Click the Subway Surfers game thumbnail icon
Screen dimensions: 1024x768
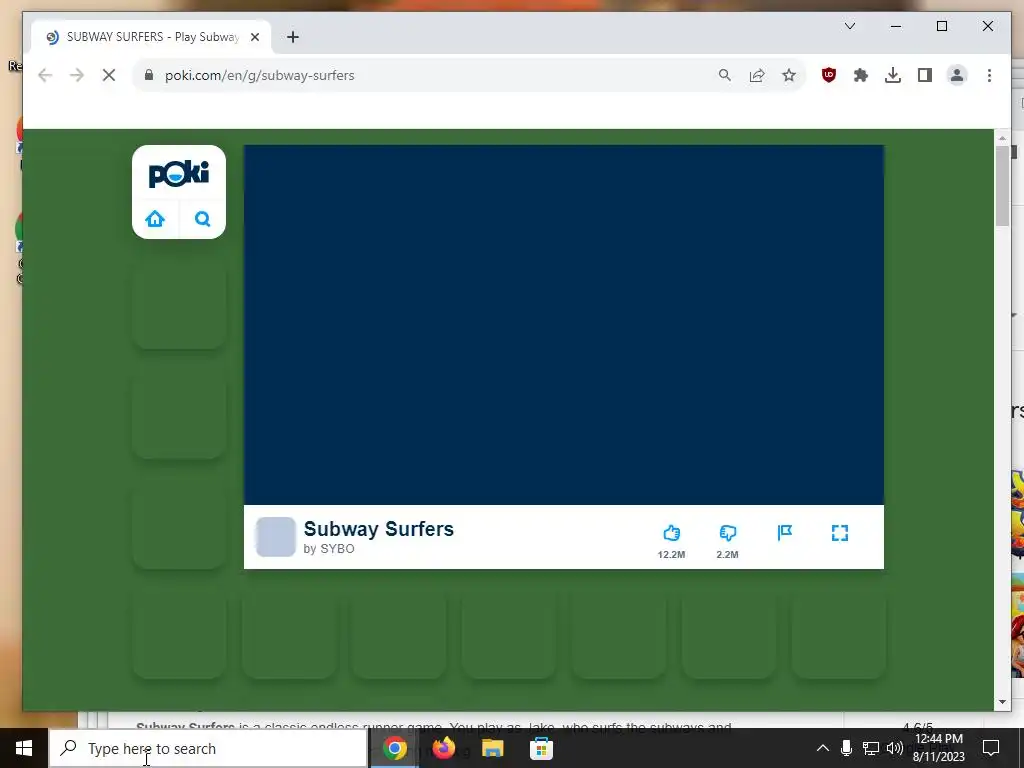pyautogui.click(x=276, y=537)
